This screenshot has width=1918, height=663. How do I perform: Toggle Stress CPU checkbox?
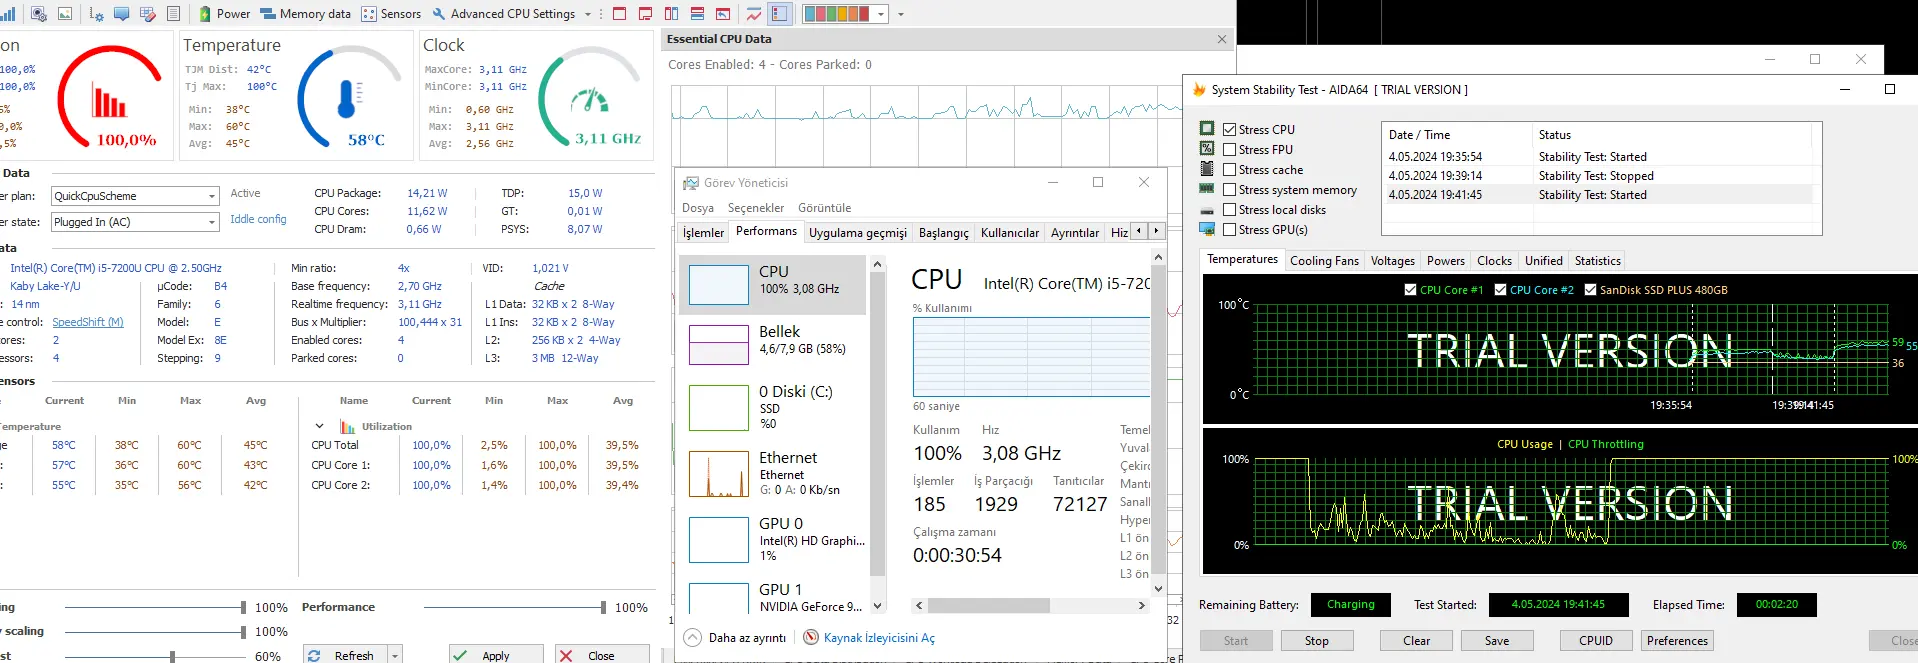click(x=1229, y=129)
